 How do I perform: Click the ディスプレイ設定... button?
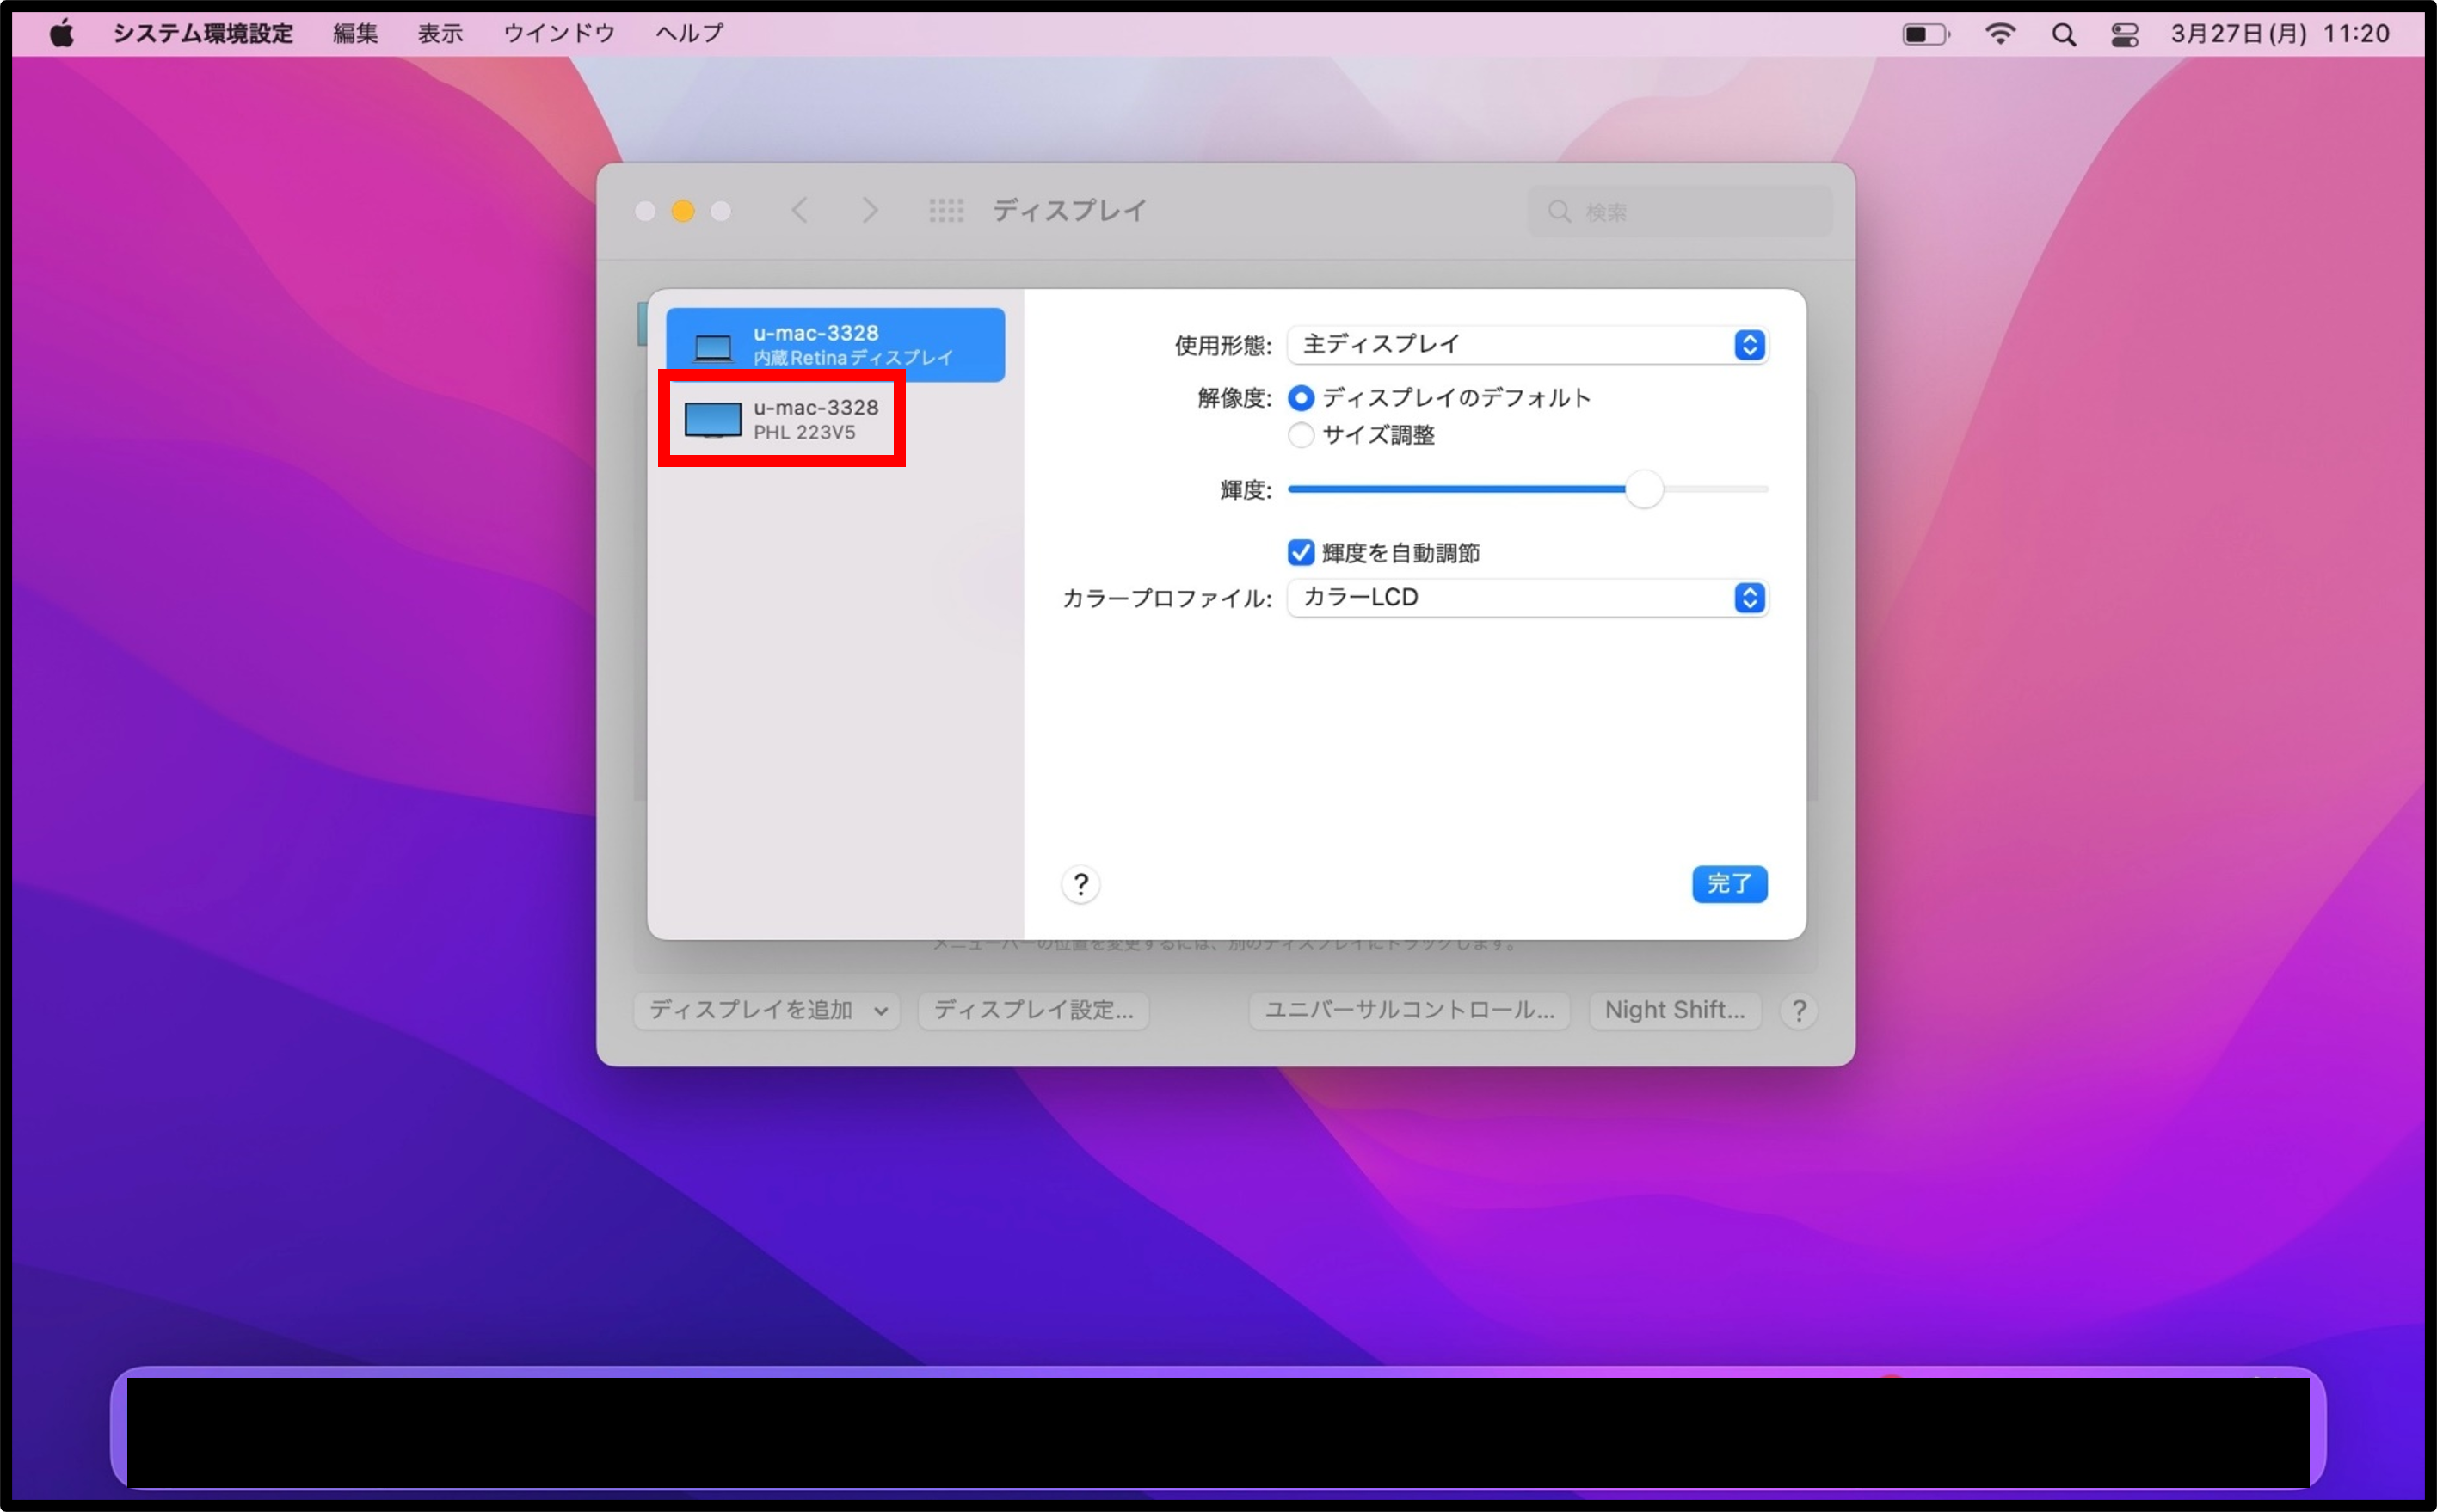click(x=1033, y=1011)
